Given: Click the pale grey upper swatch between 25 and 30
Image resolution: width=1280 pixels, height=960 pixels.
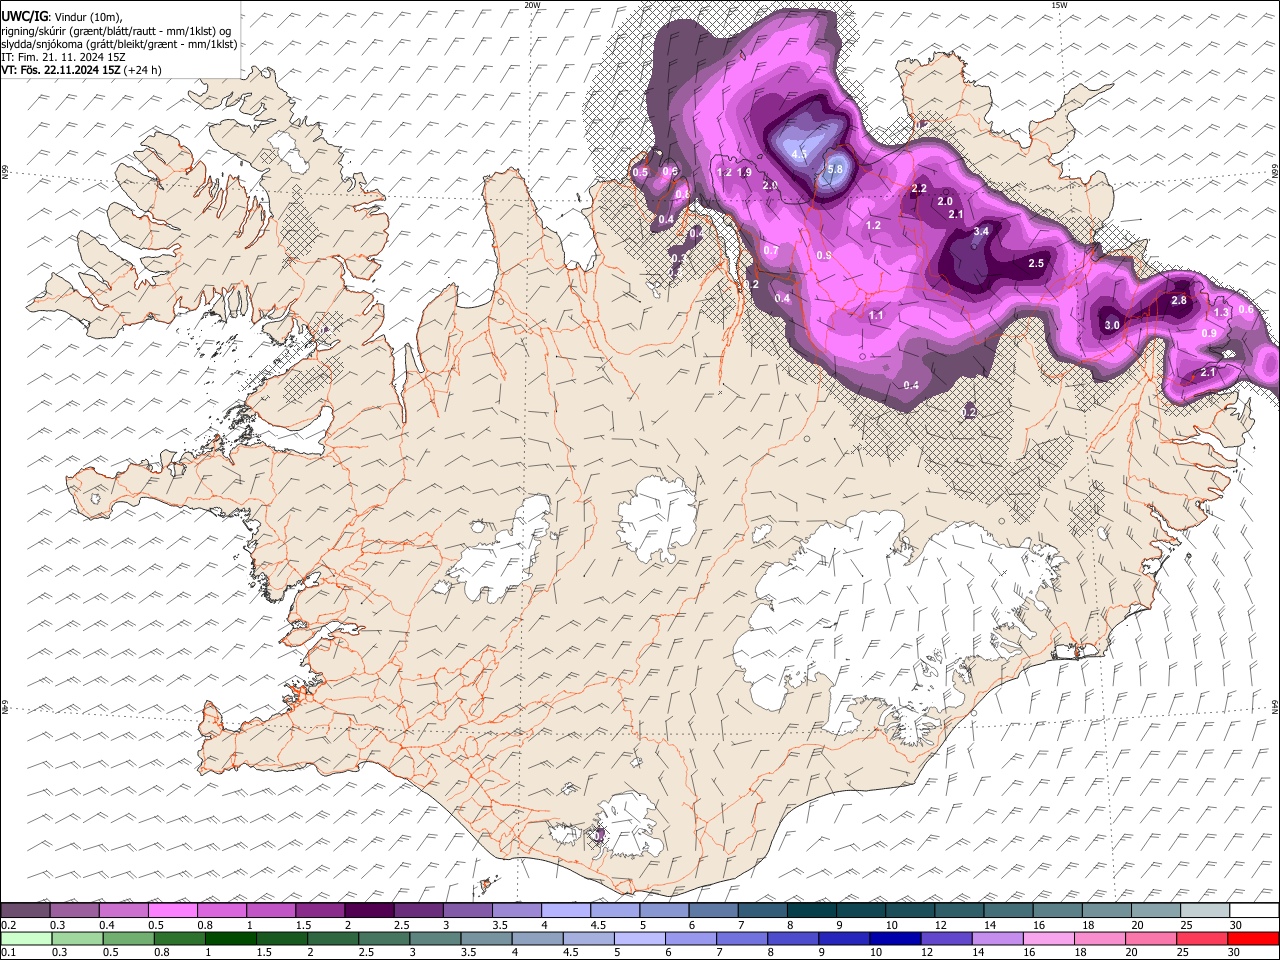Looking at the screenshot, I should [1205, 911].
